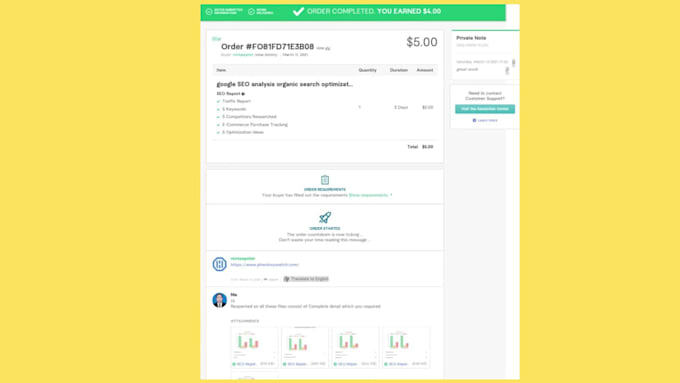Click the first circled-check step icon in green banner

pyautogui.click(x=209, y=12)
